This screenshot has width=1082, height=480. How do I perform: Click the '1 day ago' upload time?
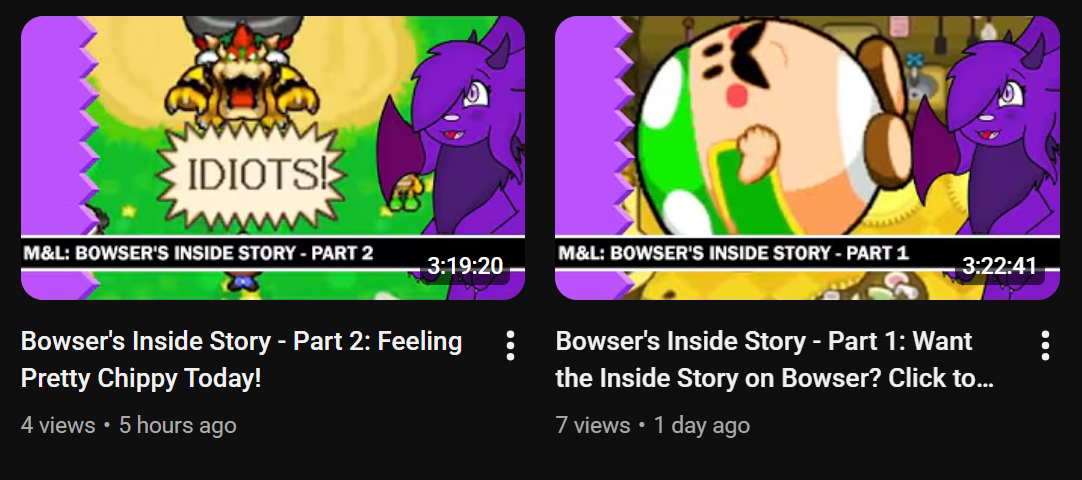tap(702, 425)
